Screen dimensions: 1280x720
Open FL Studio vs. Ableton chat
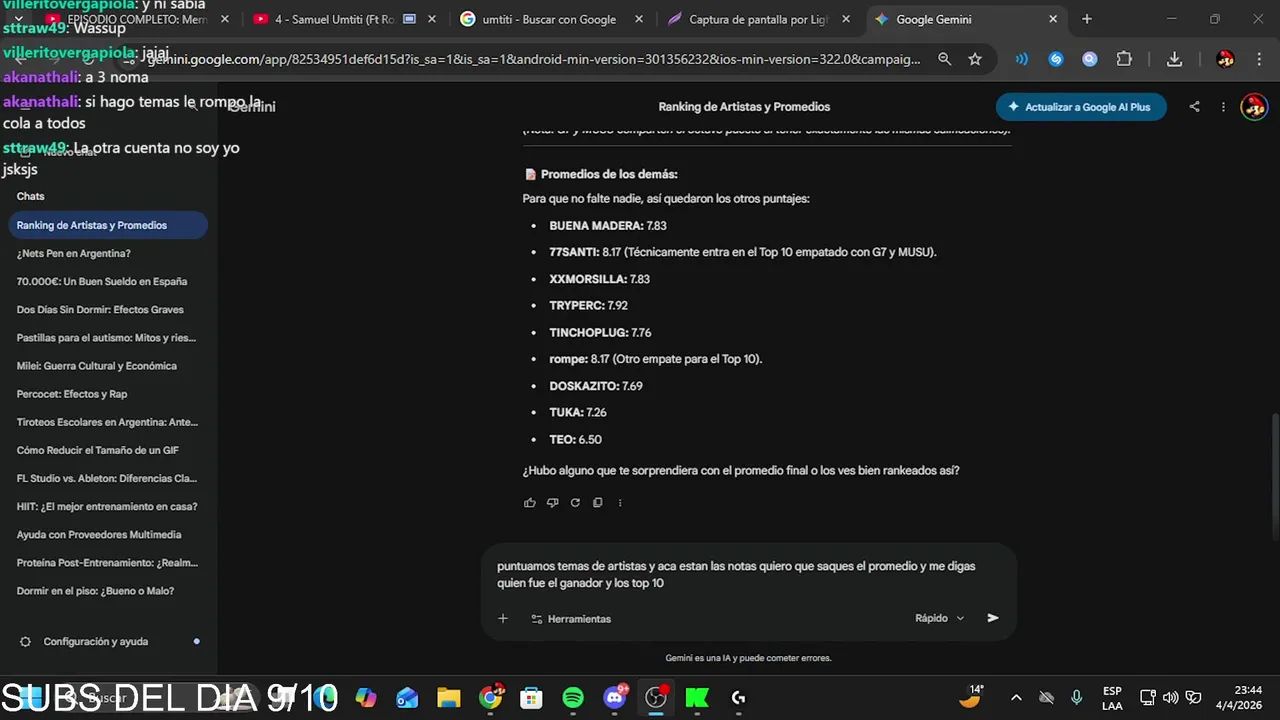(x=108, y=478)
